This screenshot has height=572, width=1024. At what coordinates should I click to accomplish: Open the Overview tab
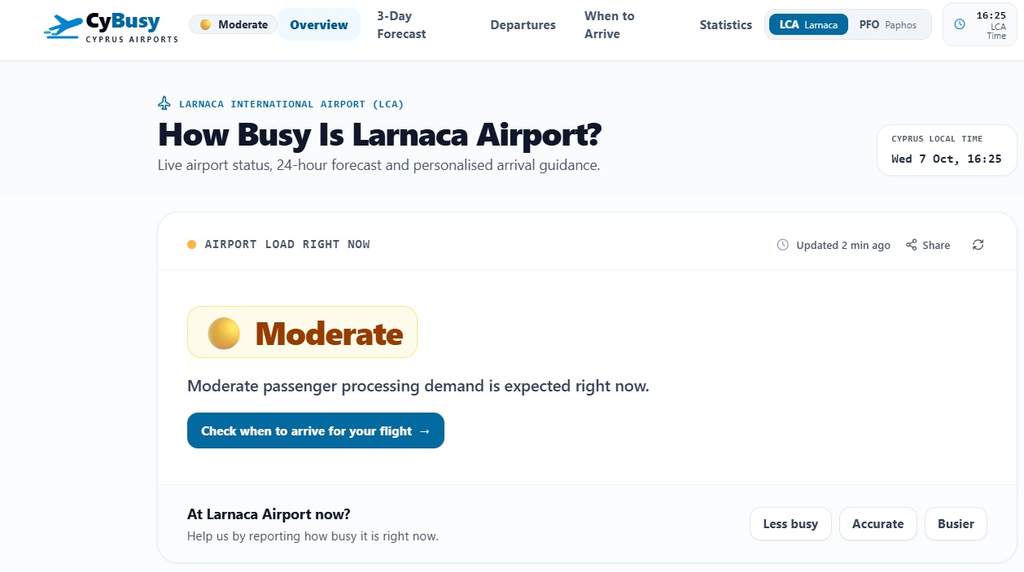coord(319,25)
